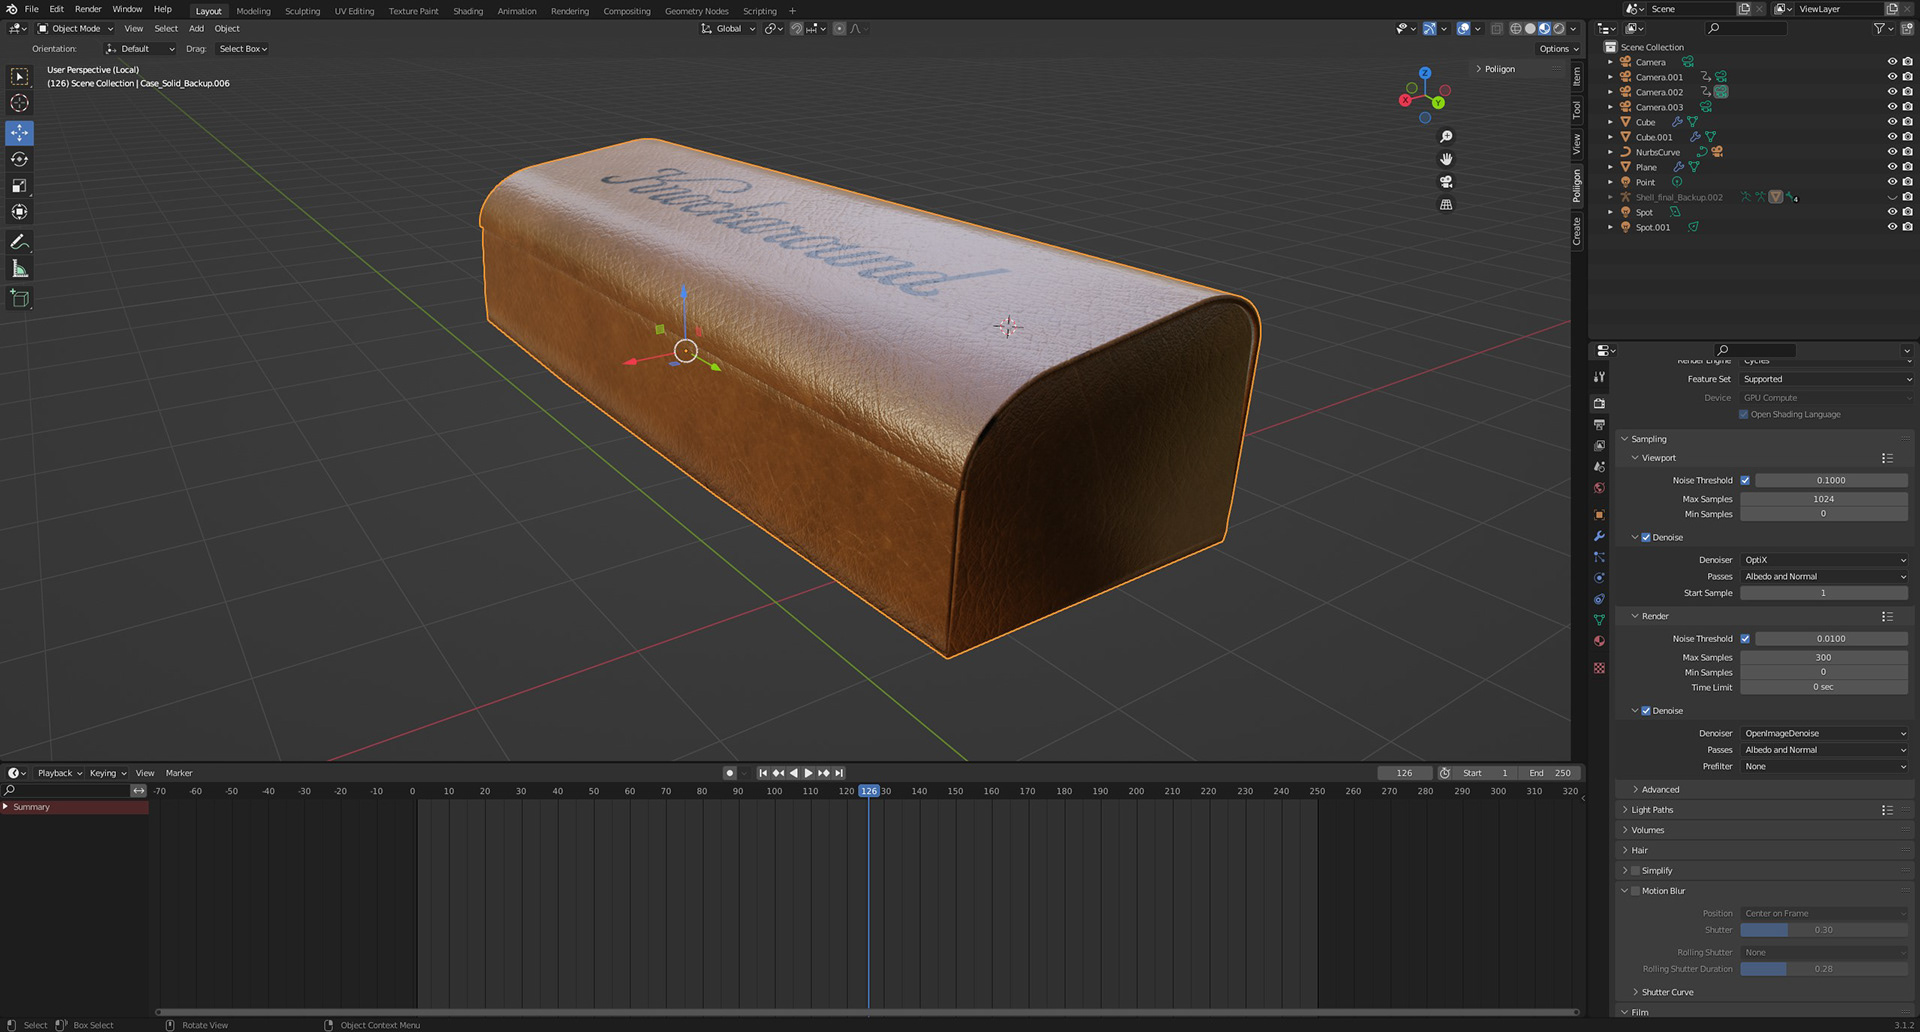Hide Spot.001 light in viewport
The image size is (1920, 1032).
click(x=1892, y=227)
